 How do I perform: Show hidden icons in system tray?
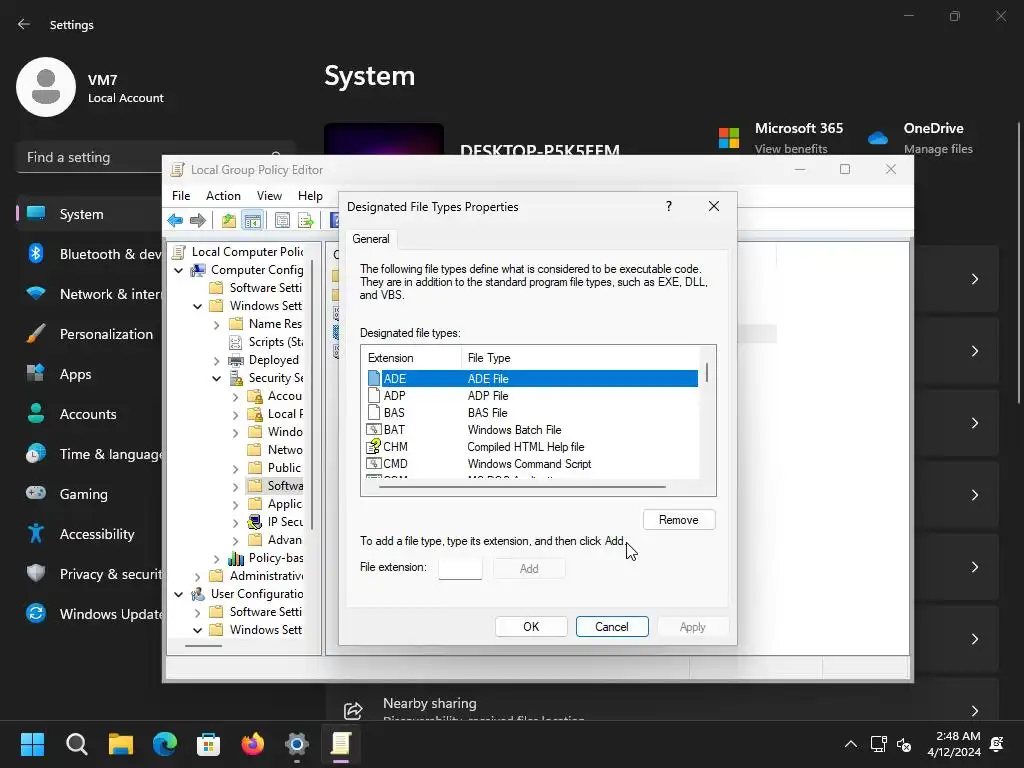850,744
